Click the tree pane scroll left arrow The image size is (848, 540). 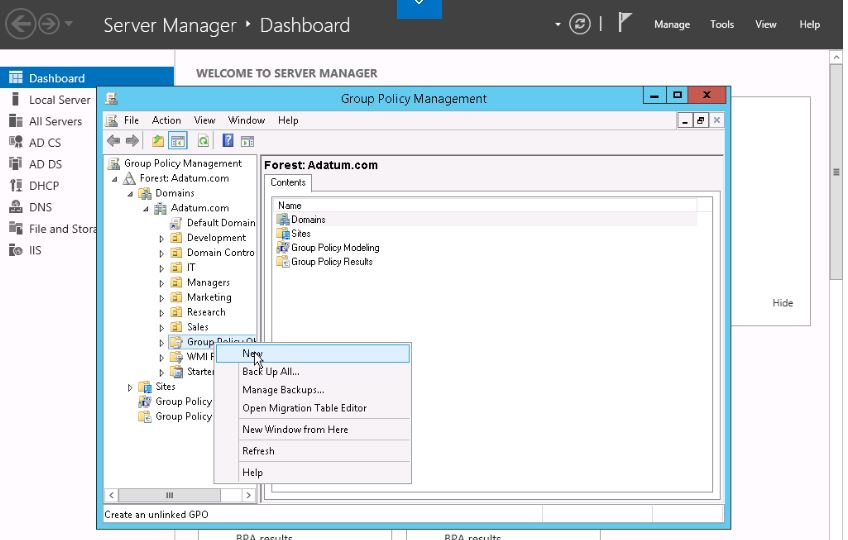pos(111,495)
